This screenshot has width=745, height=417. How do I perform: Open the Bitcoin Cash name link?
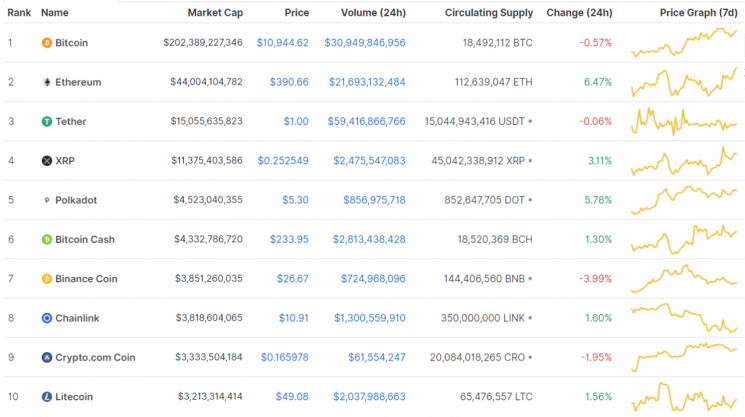pyautogui.click(x=85, y=239)
